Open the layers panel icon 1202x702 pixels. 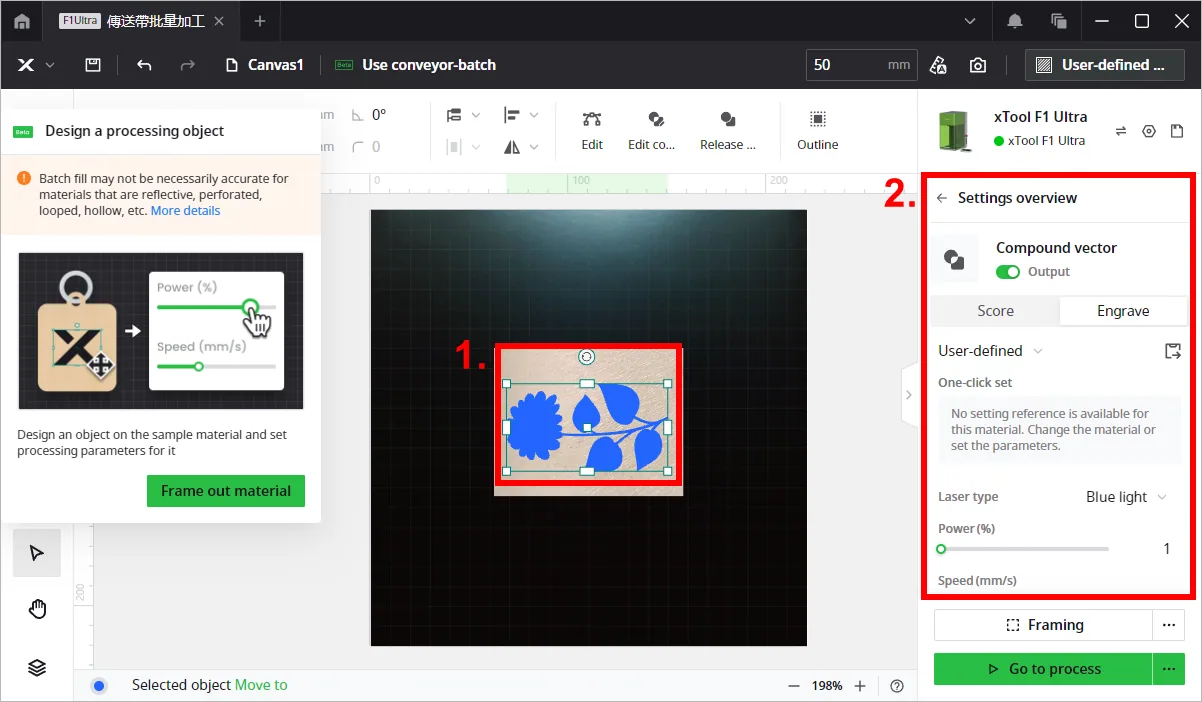[x=37, y=668]
